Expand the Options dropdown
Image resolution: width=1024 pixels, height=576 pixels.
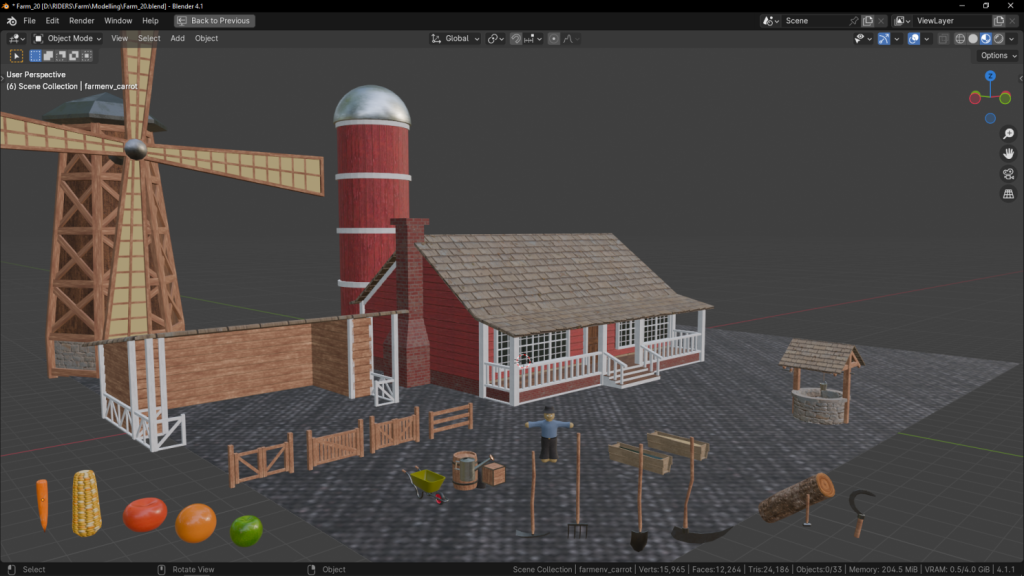[998, 56]
